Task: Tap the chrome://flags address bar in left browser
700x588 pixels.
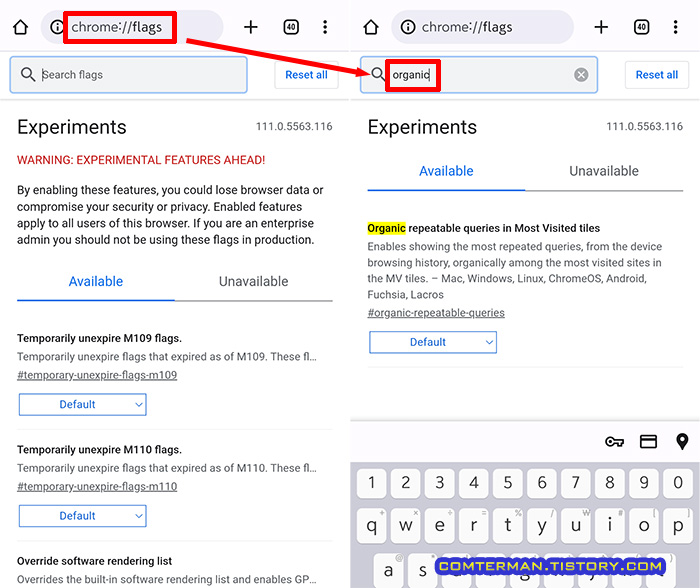Action: coord(132,27)
